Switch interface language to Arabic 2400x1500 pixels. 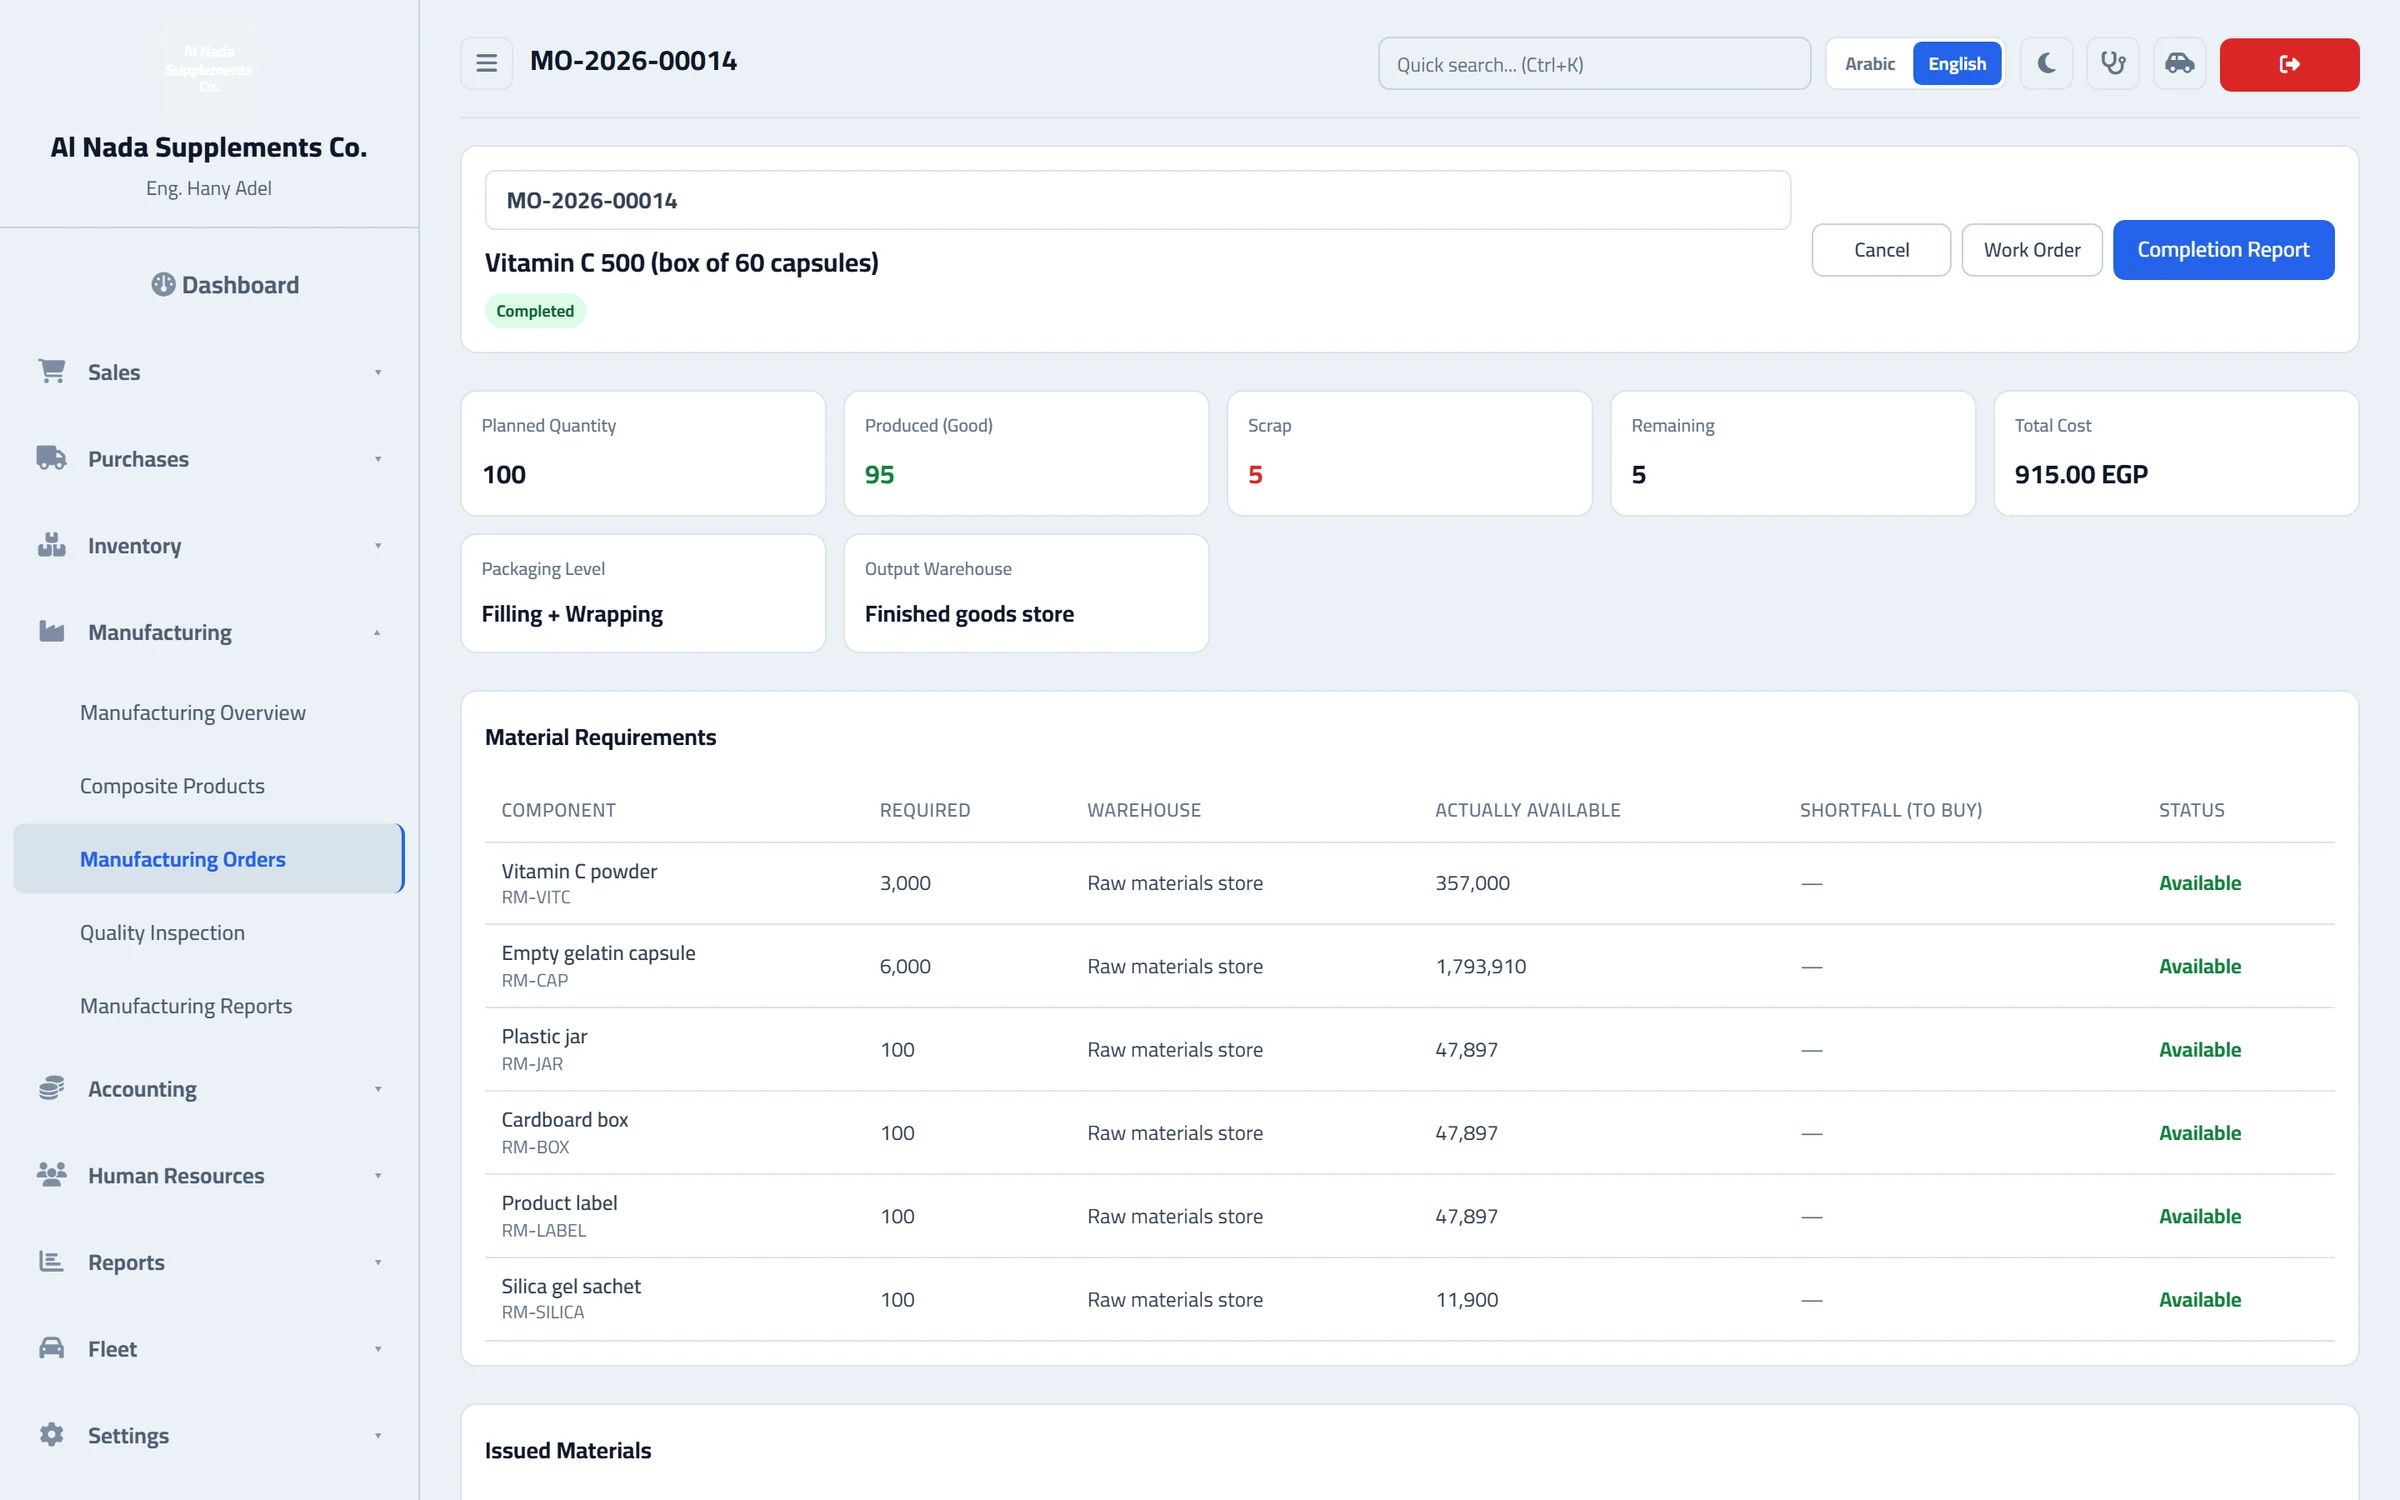pyautogui.click(x=1869, y=64)
